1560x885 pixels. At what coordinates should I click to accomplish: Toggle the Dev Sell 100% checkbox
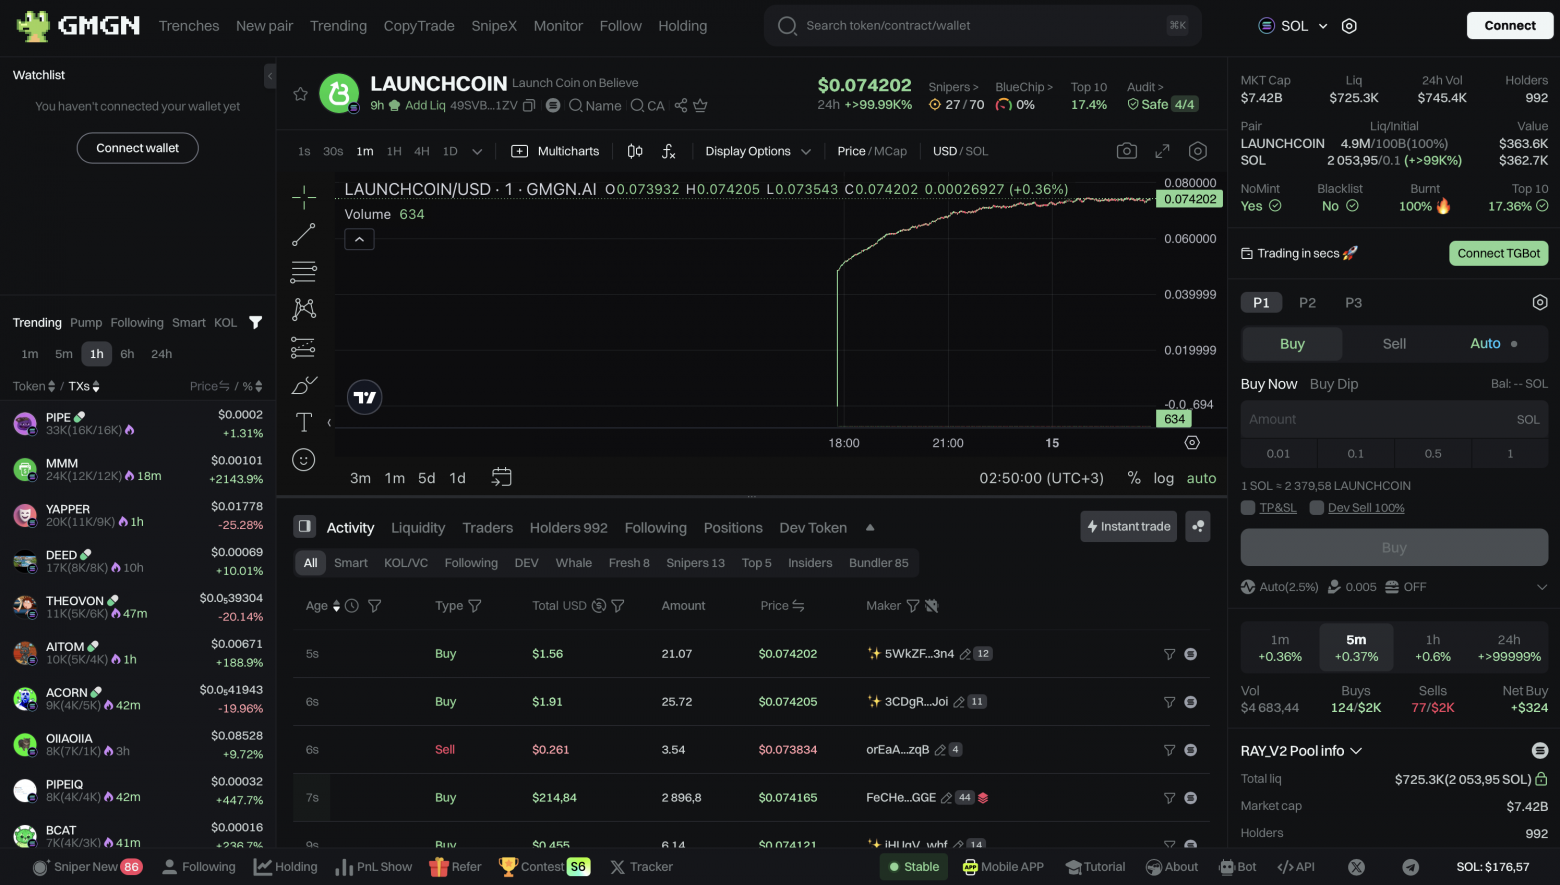(x=1317, y=508)
